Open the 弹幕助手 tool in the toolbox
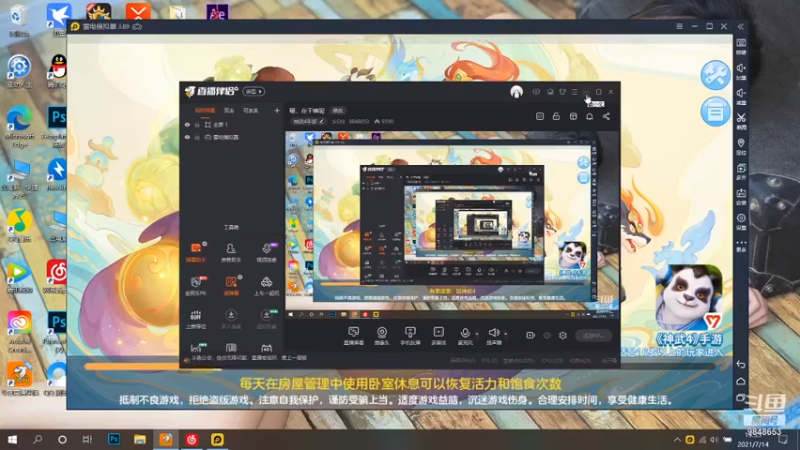800x450 pixels. tap(196, 252)
